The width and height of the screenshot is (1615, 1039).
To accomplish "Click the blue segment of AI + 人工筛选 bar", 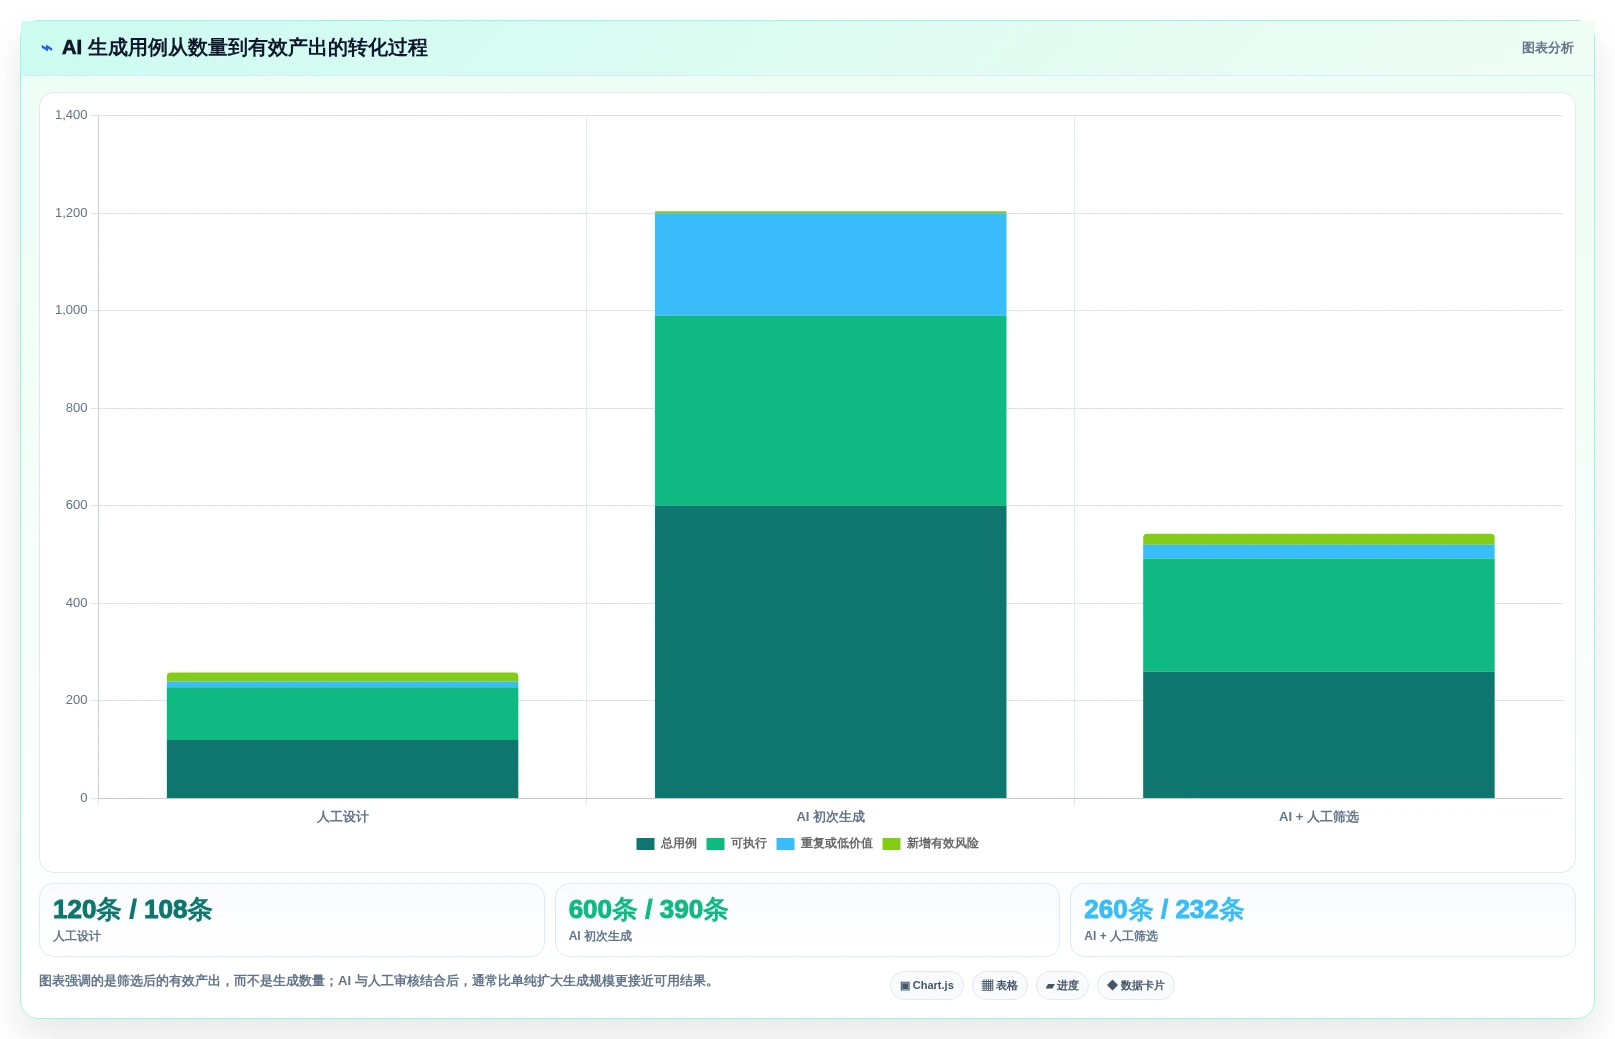I will click(1318, 552).
